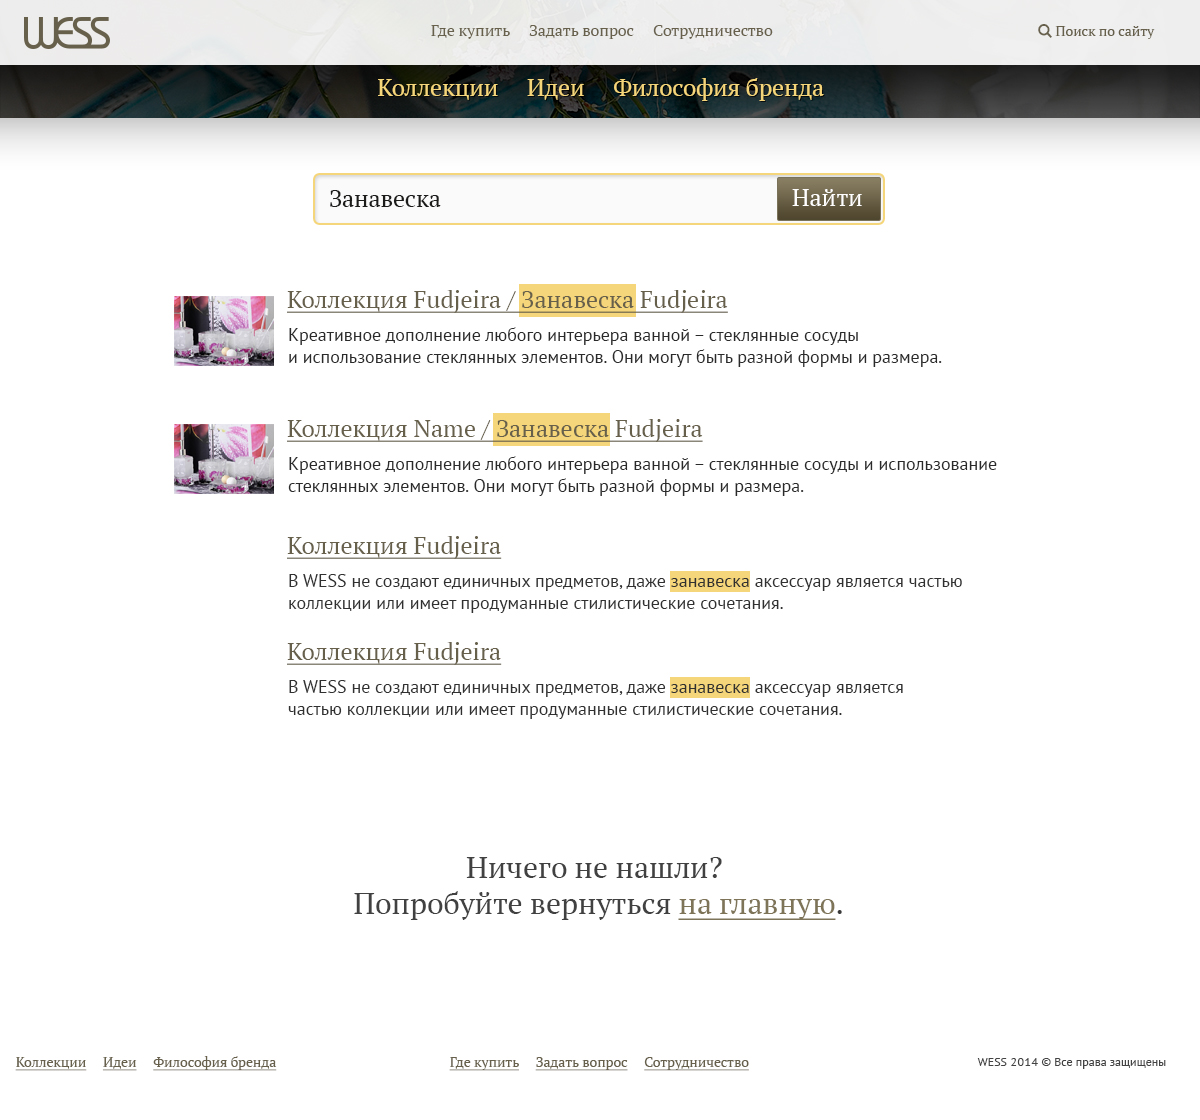The image size is (1200, 1120).
Task: Click the Найти search button
Action: 828,199
